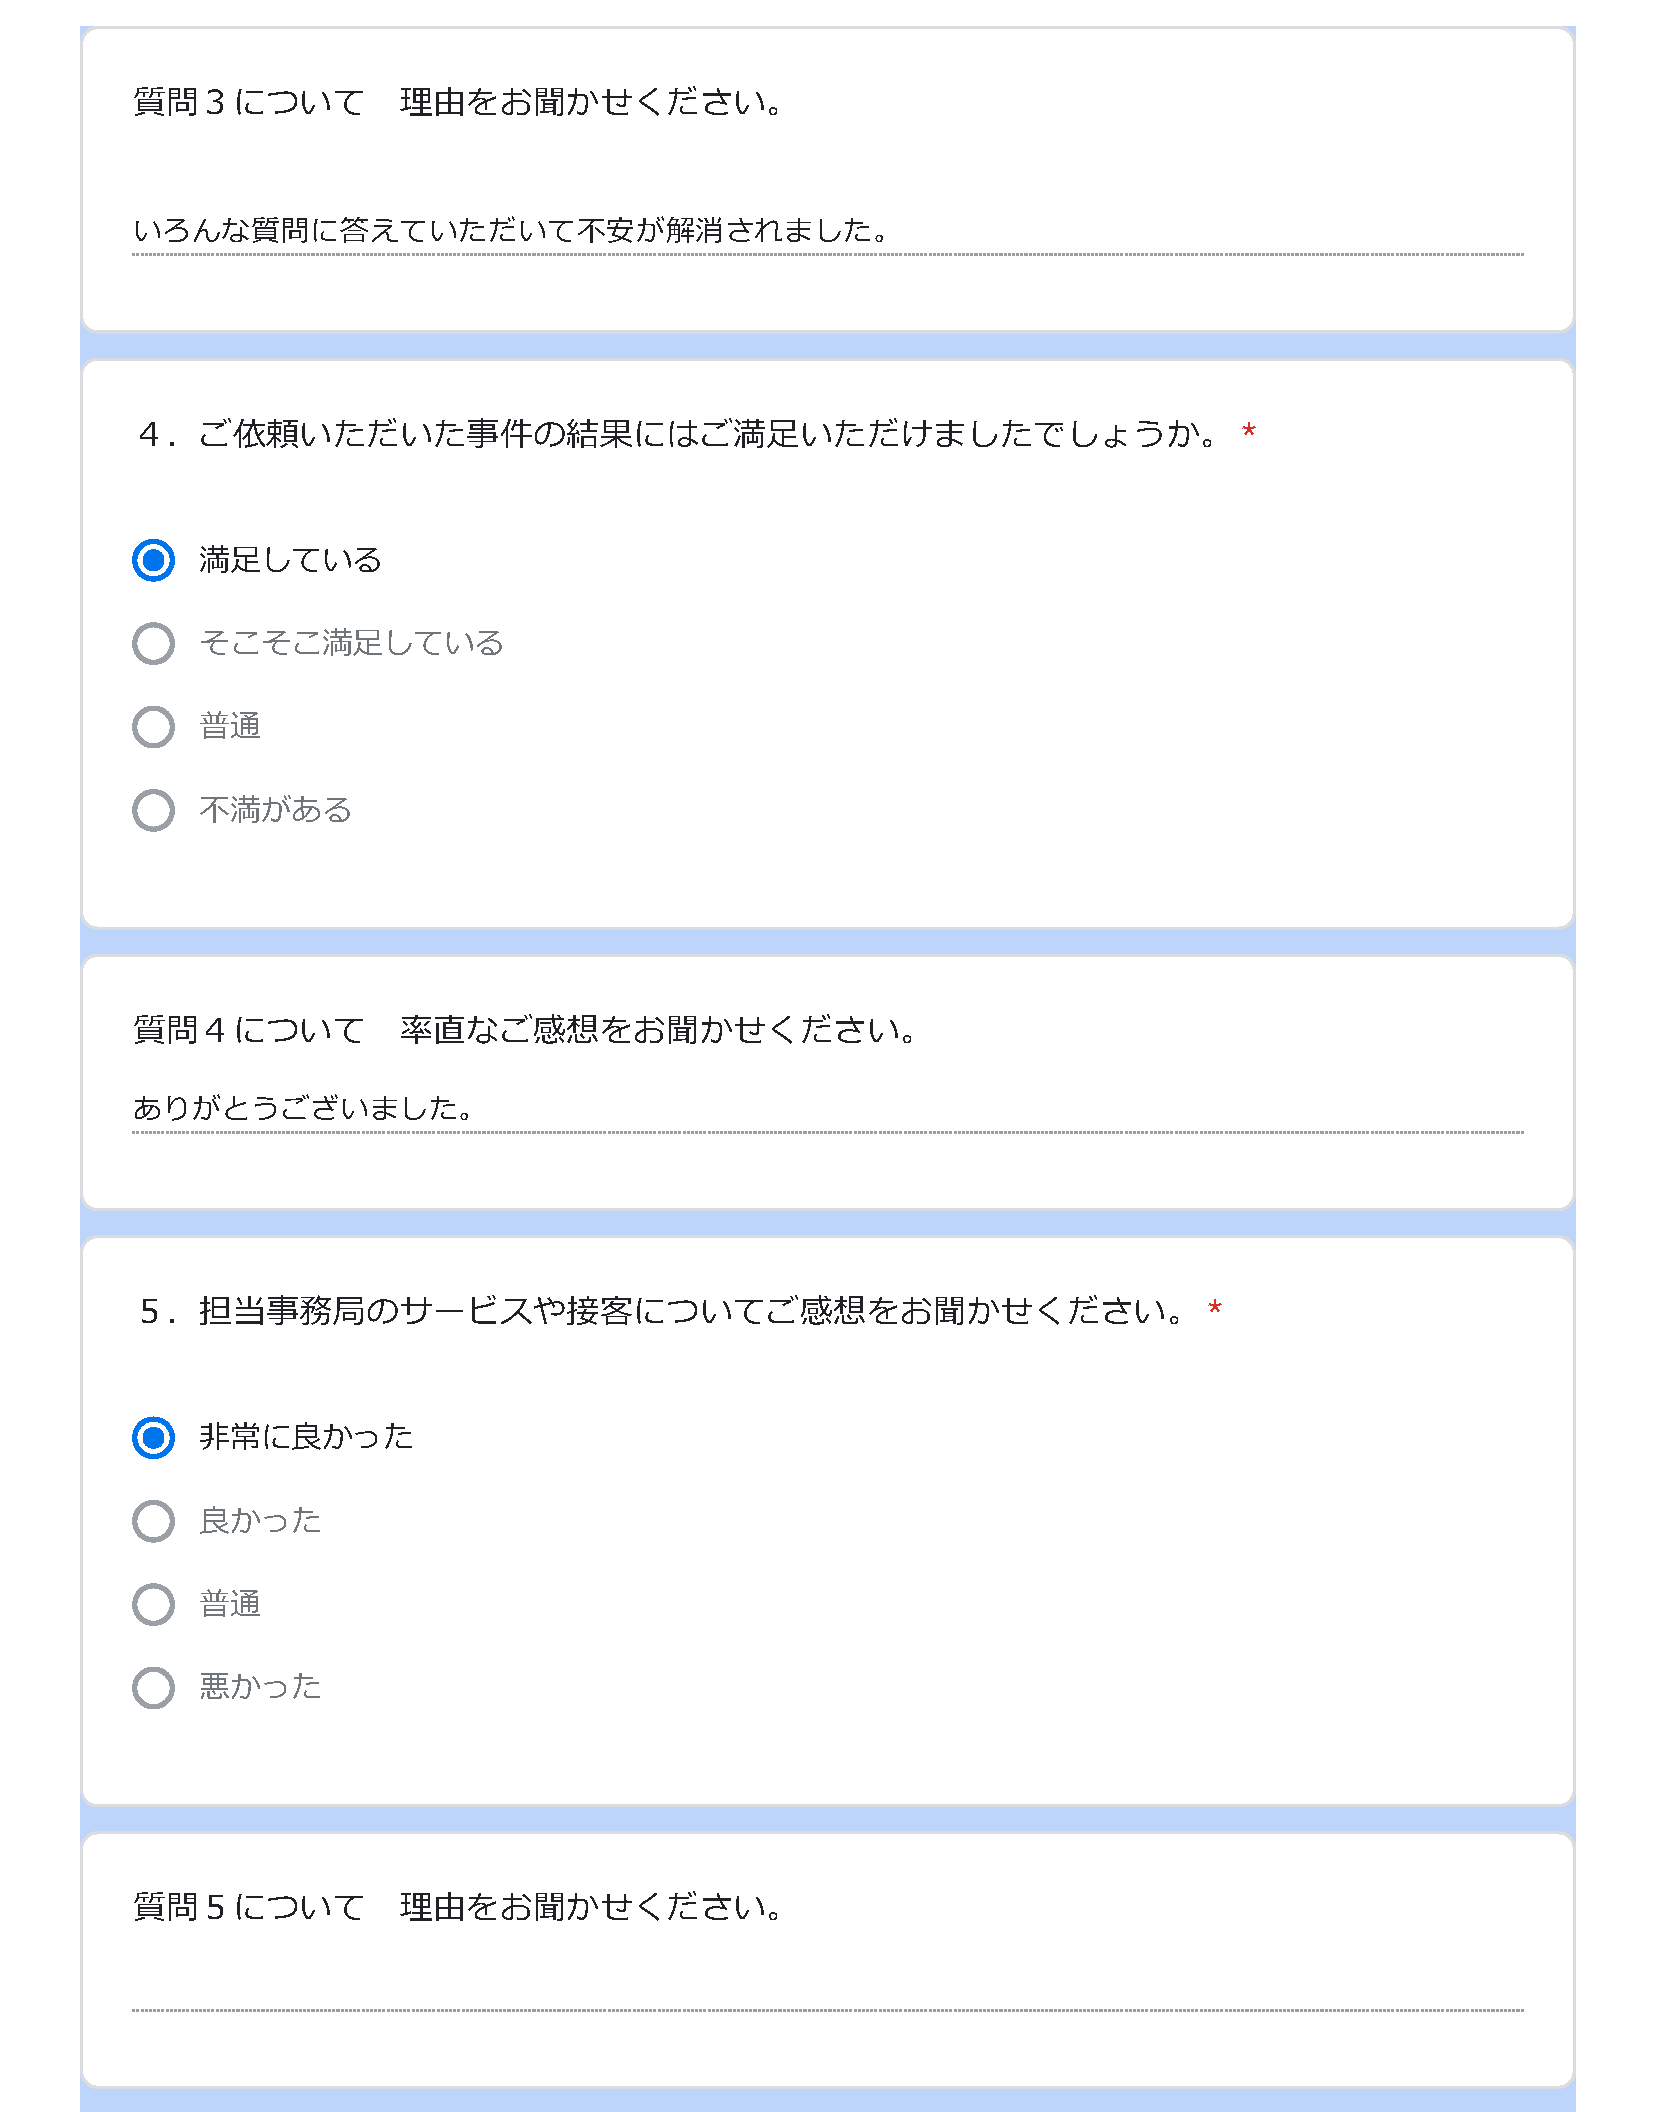Viewport: 1653px width, 2112px height.
Task: Click the 質問3 reason text field
Action: (827, 232)
